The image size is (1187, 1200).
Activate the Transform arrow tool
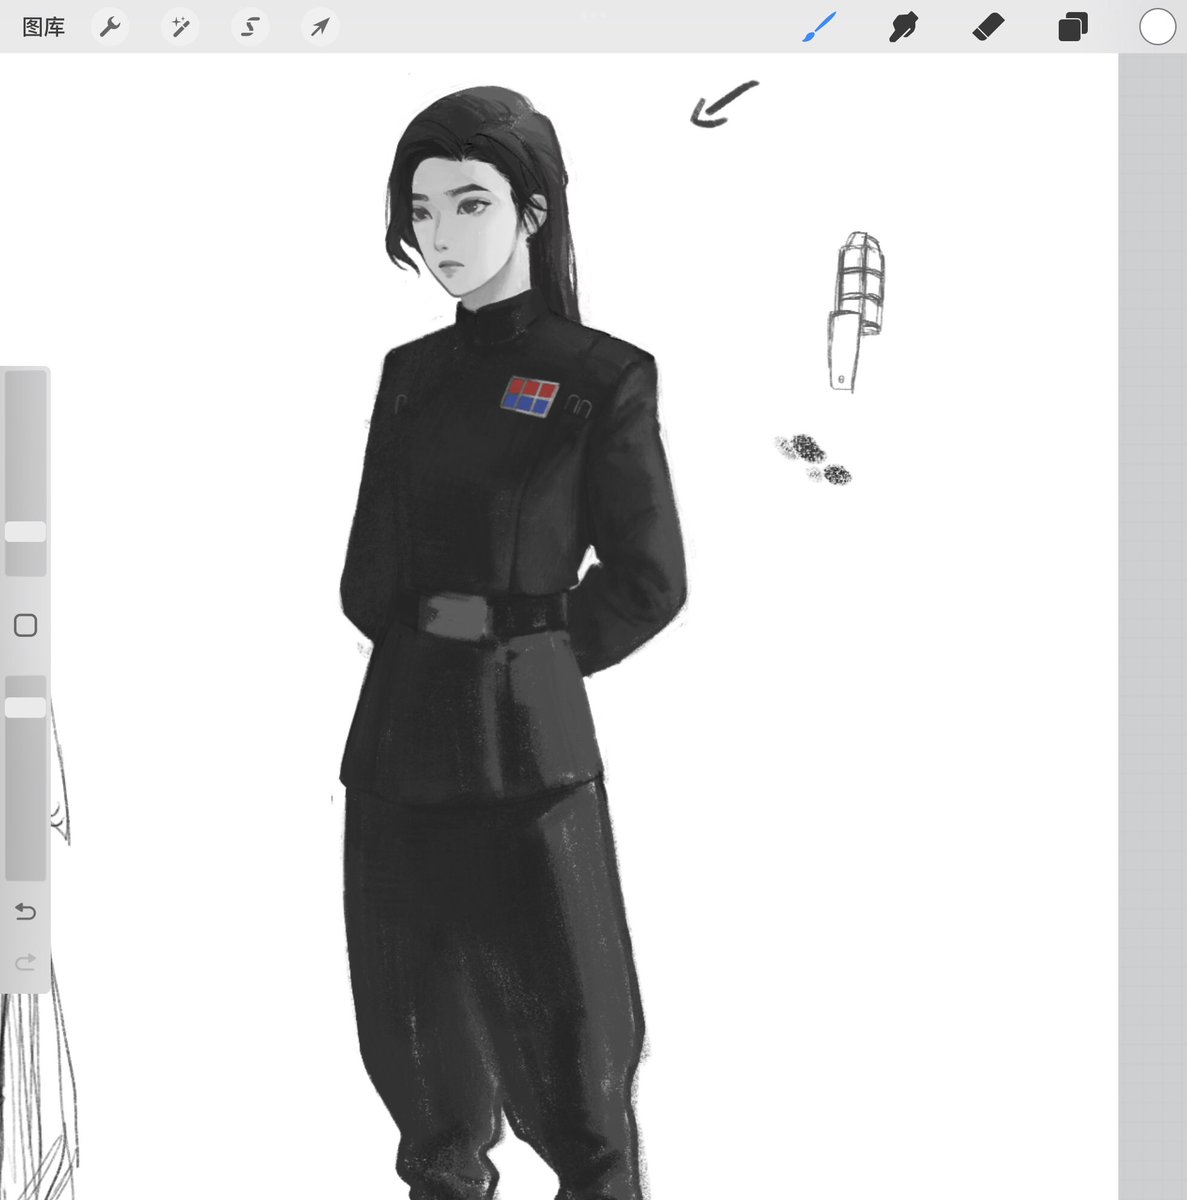click(x=320, y=27)
